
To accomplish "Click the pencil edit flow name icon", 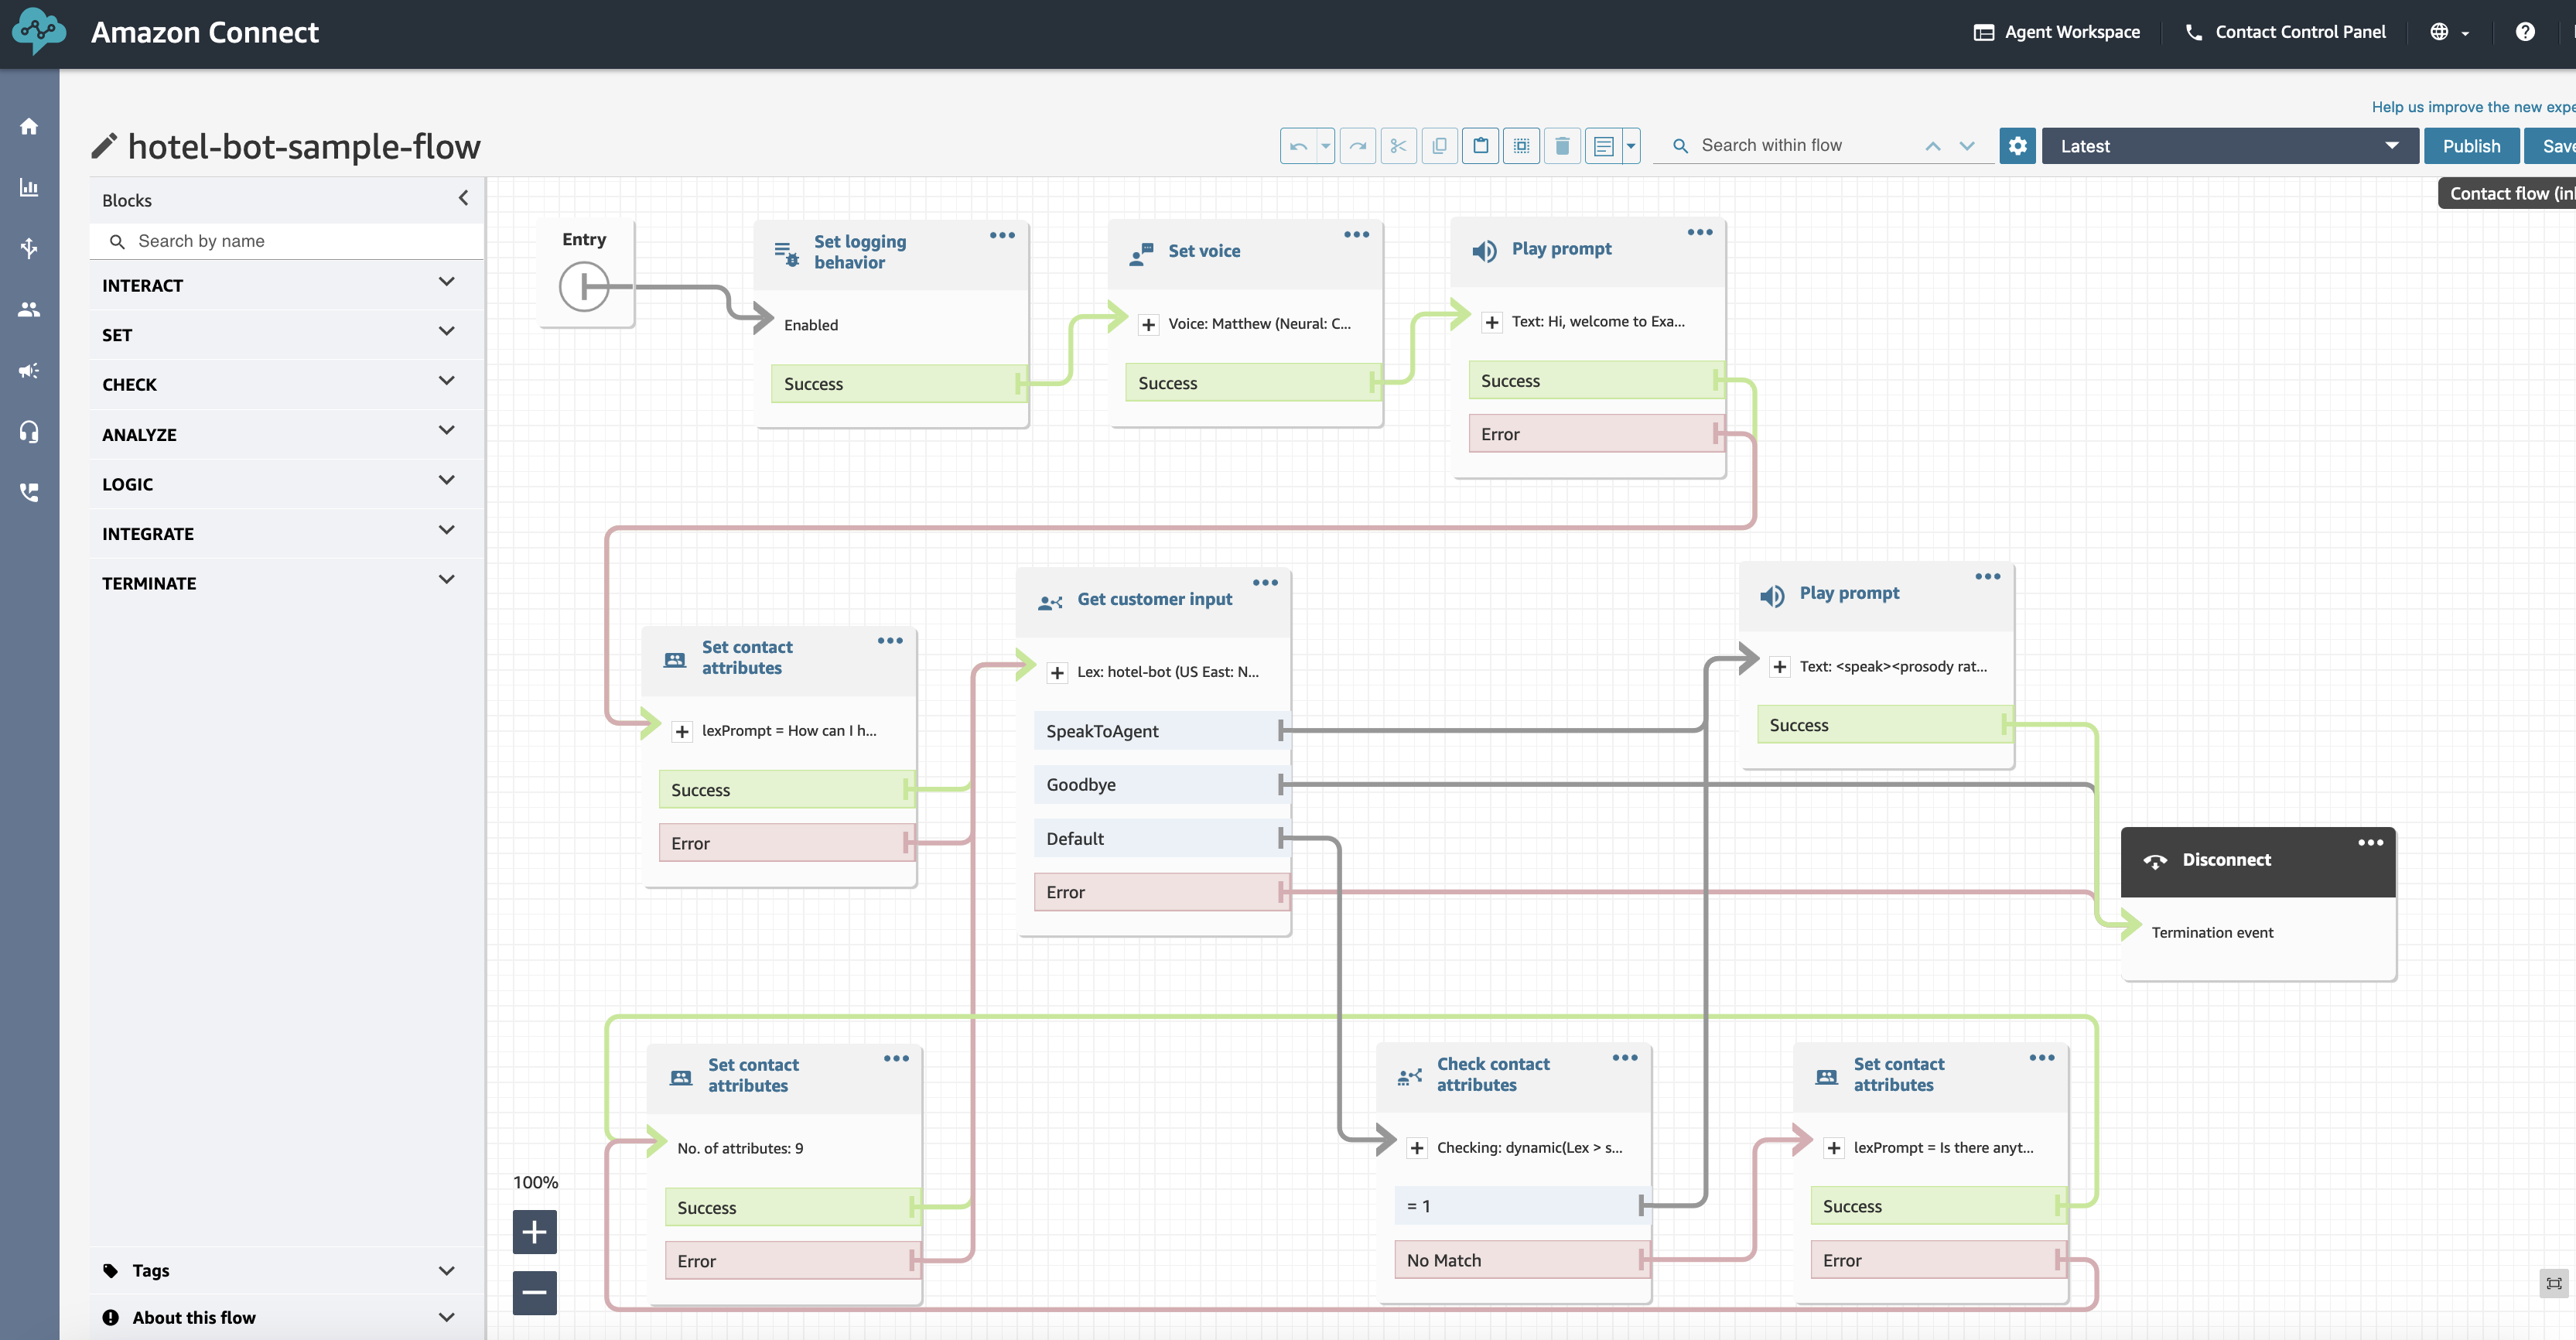I will tap(104, 147).
